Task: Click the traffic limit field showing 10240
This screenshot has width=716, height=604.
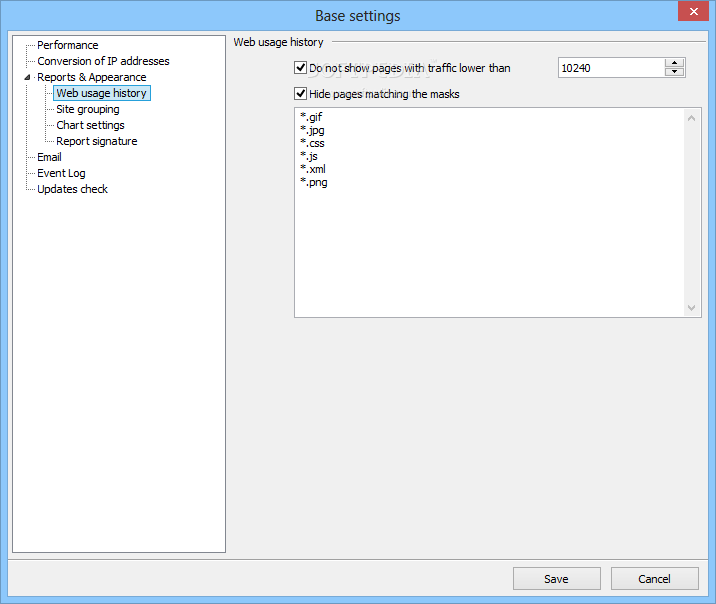Action: 611,68
